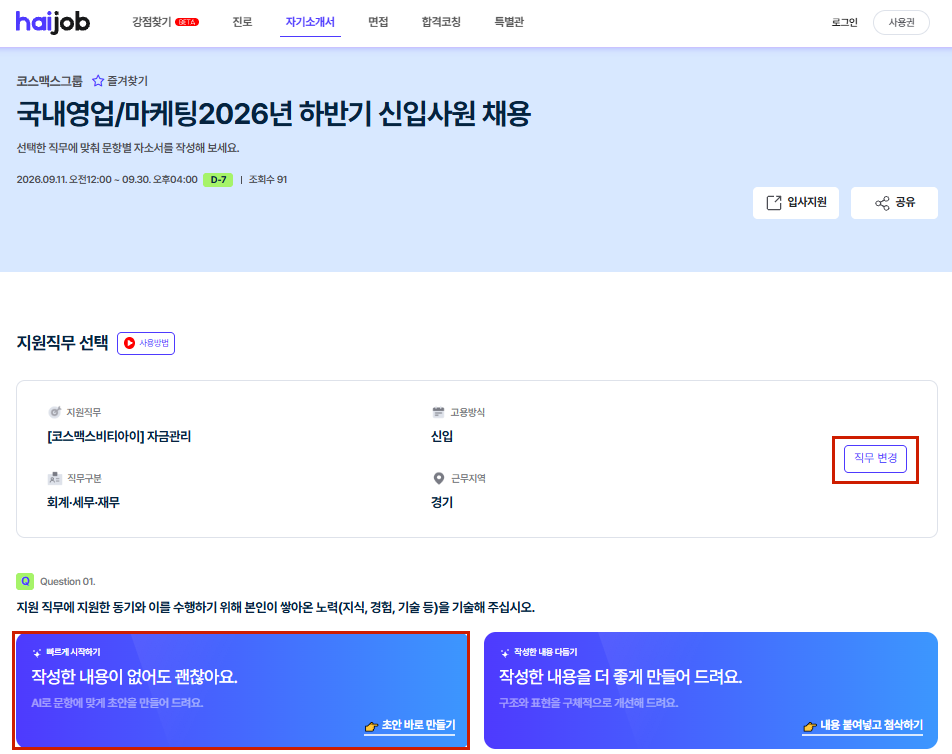Click the 로그인 link
Image resolution: width=952 pixels, height=754 pixels.
(844, 22)
